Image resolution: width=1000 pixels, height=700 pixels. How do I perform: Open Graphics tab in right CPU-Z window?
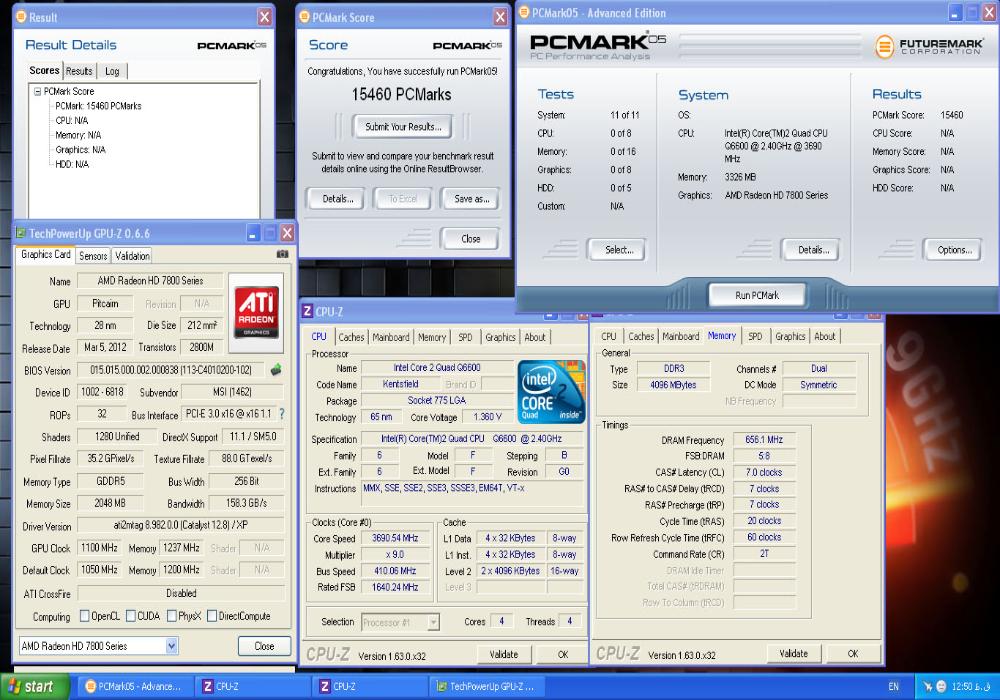point(790,336)
